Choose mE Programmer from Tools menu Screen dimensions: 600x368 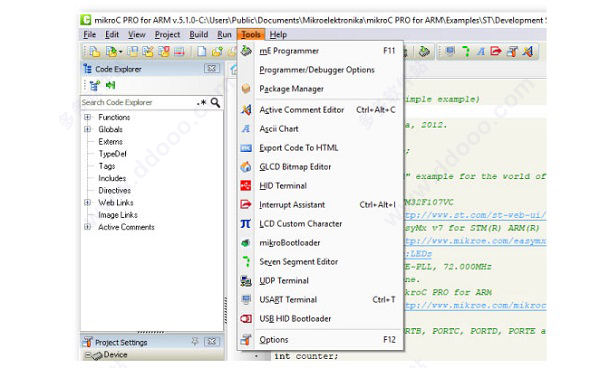click(320, 51)
